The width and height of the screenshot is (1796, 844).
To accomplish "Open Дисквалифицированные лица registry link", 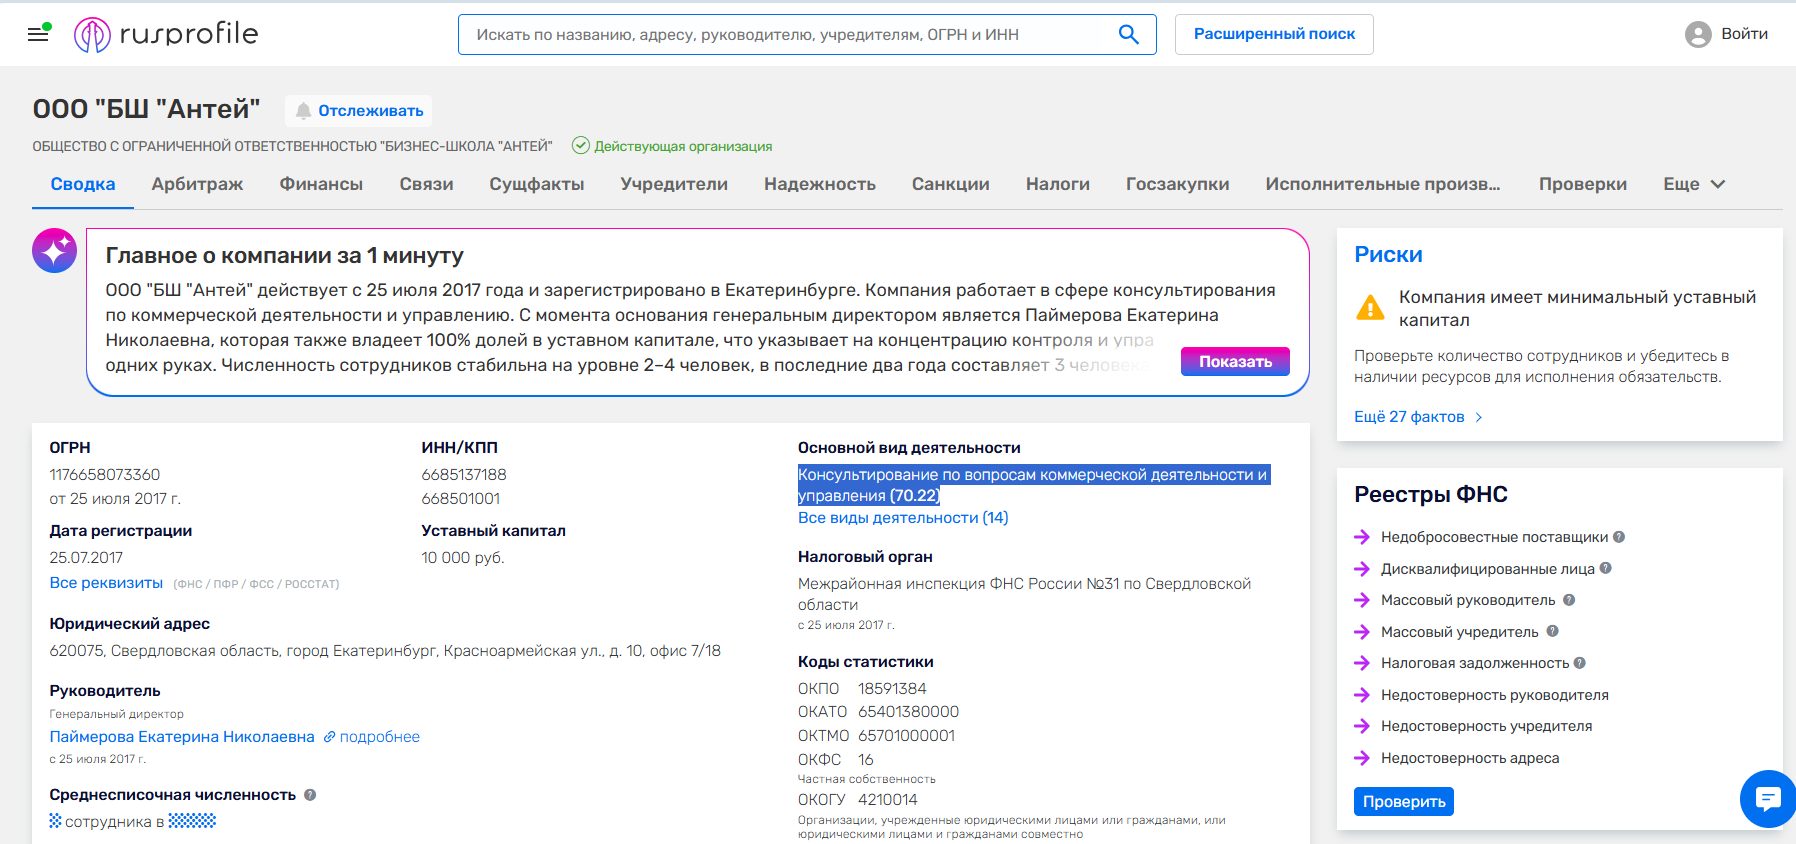I will [x=1488, y=568].
